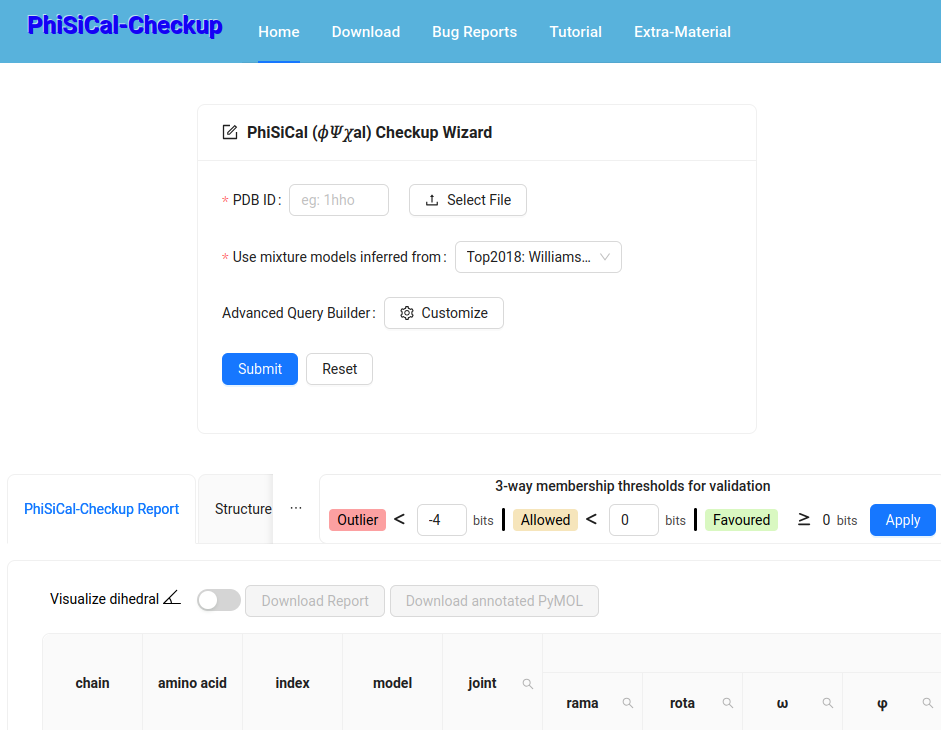The image size is (941, 730).
Task: Apply the membership thresholds
Action: (x=902, y=520)
